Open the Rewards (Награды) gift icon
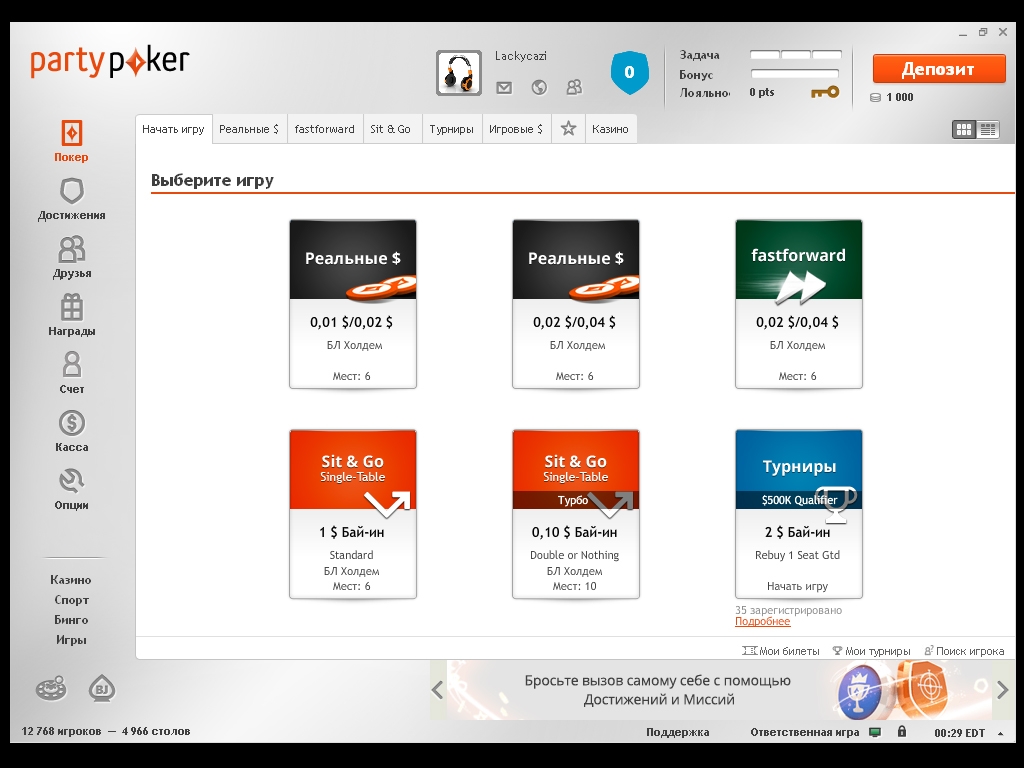 72,307
